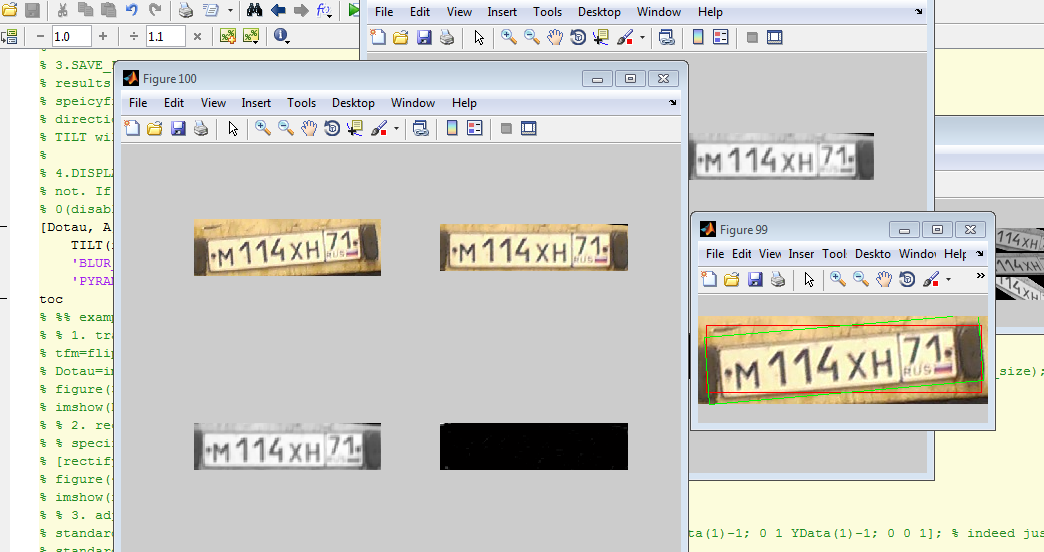The width and height of the screenshot is (1044, 552).
Task: Open brush dropdown in background figure window
Action: coord(642,37)
